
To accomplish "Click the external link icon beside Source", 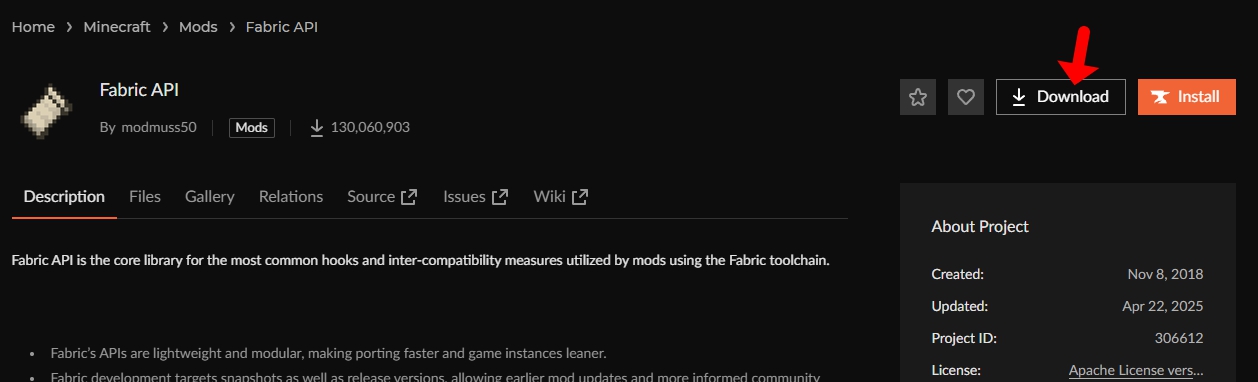I will click(x=409, y=197).
